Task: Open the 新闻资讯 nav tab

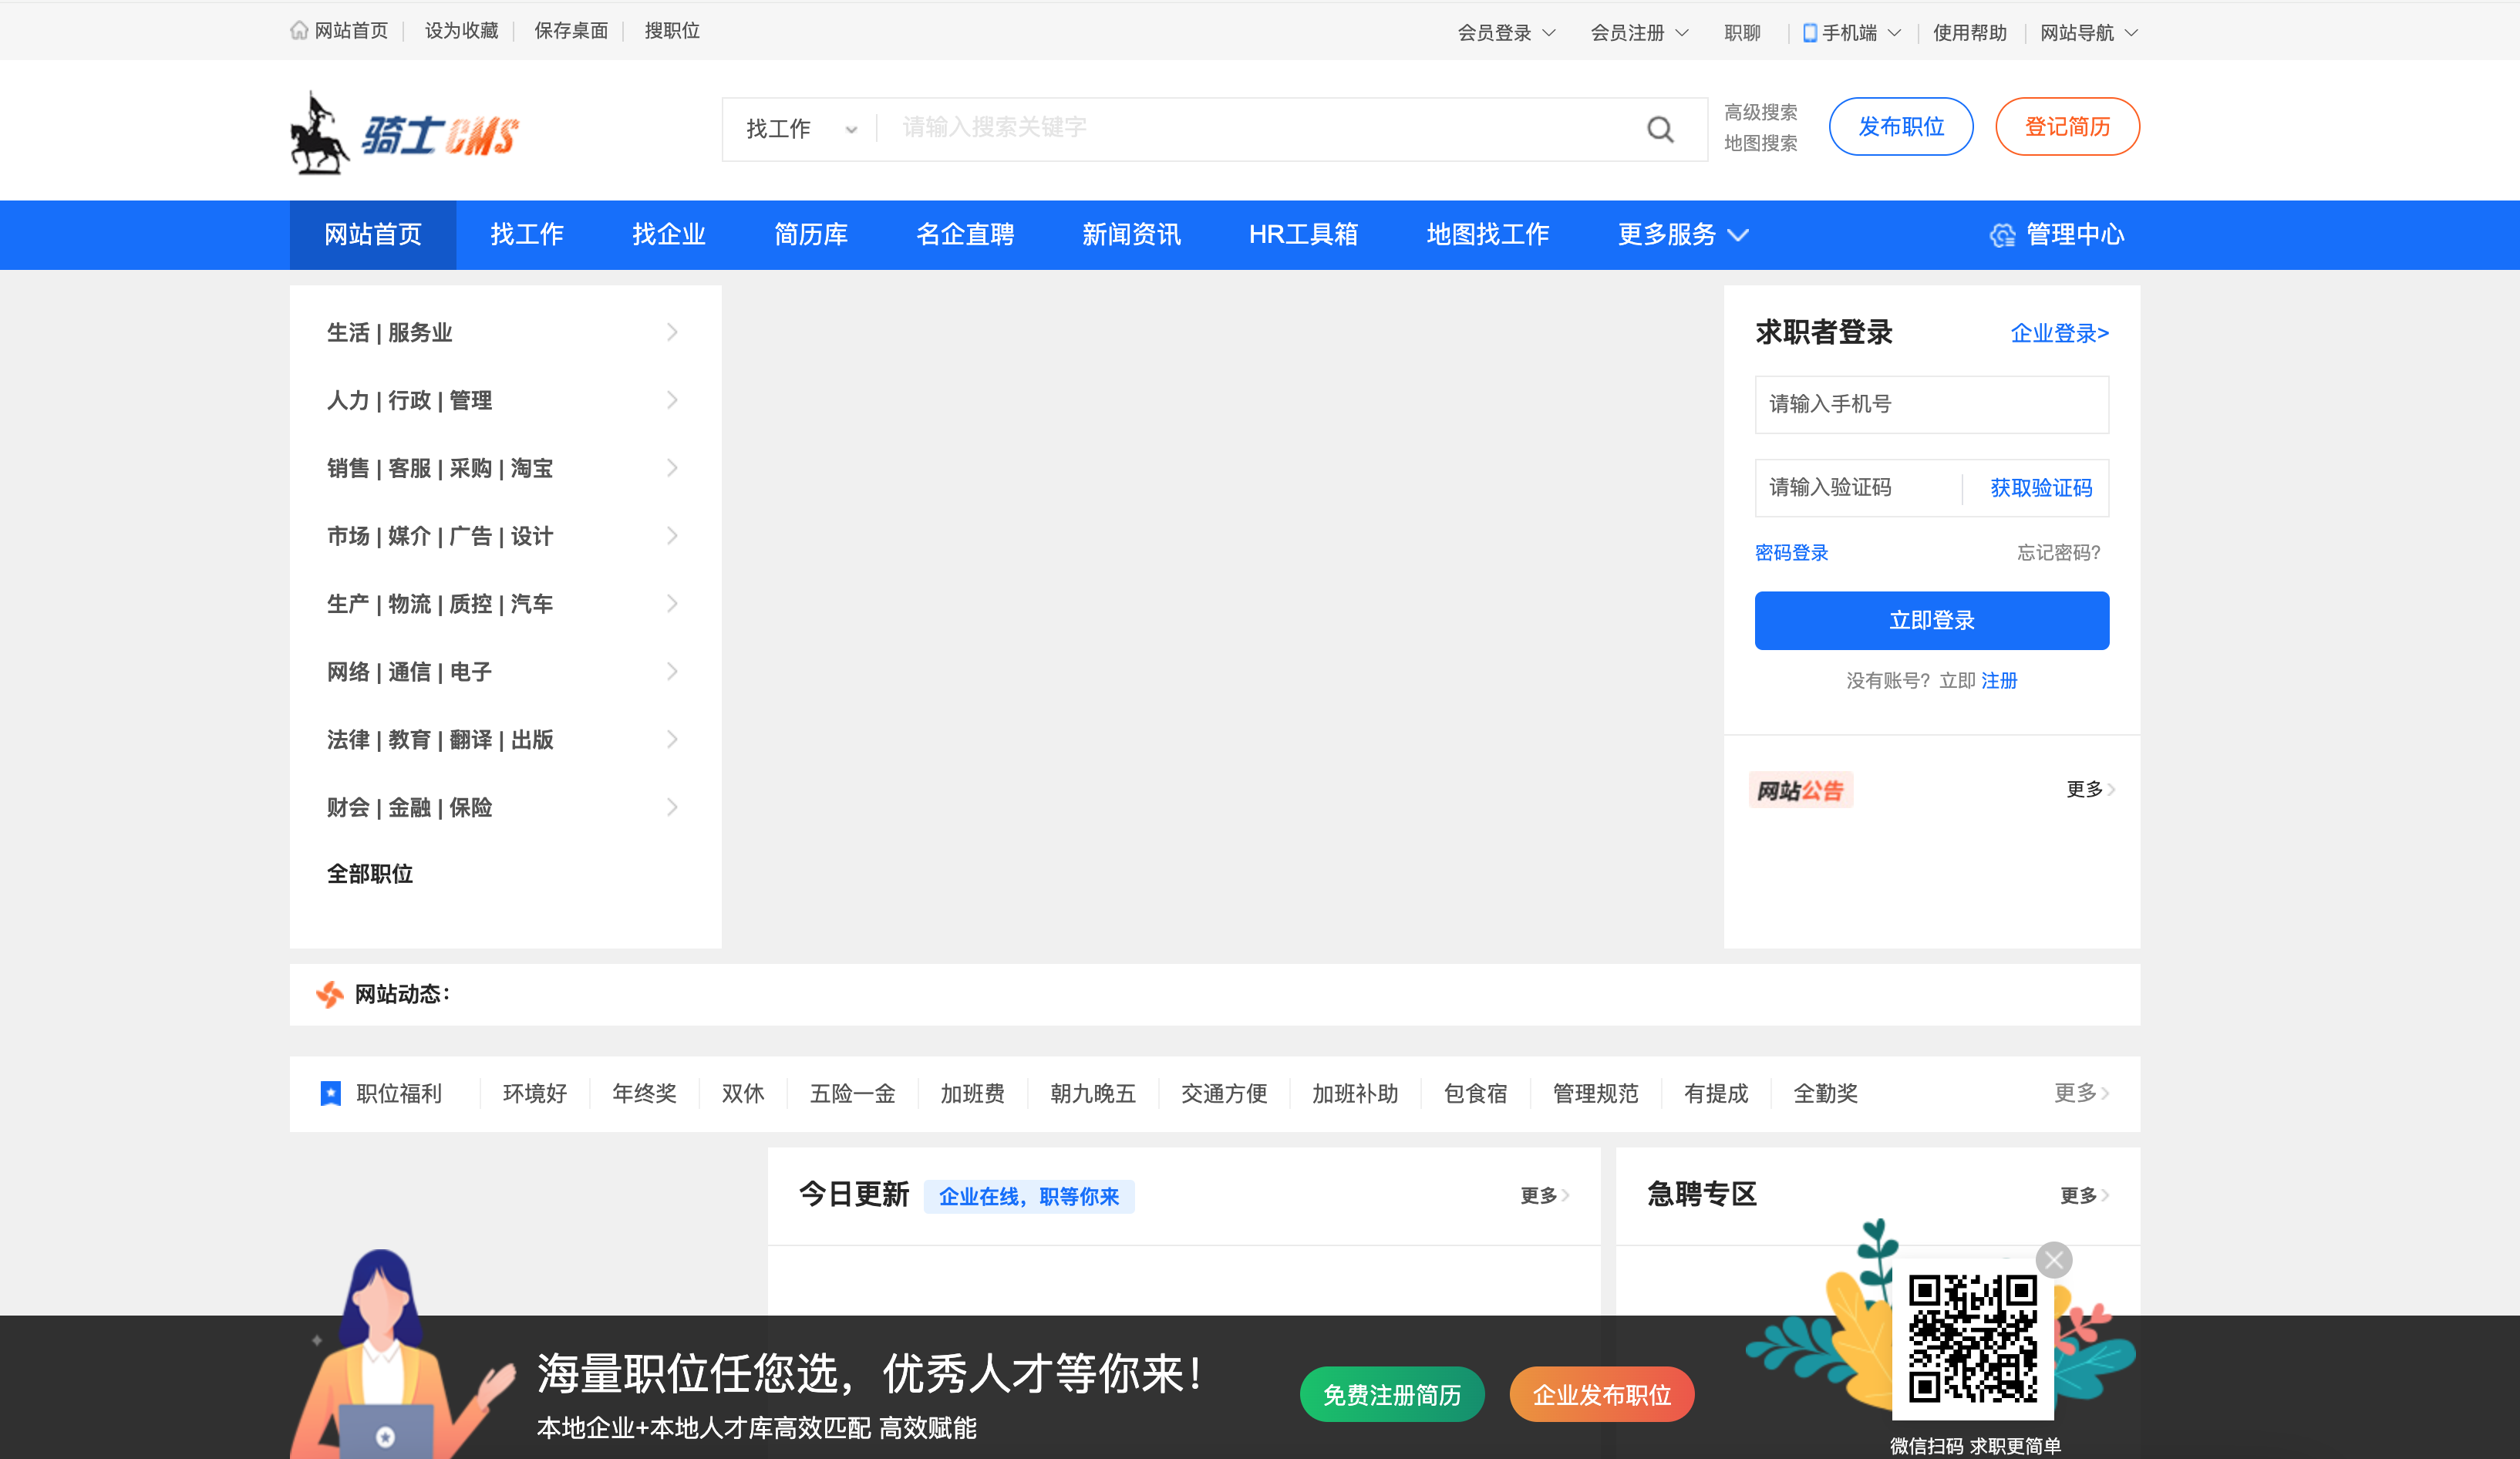Action: pos(1131,235)
